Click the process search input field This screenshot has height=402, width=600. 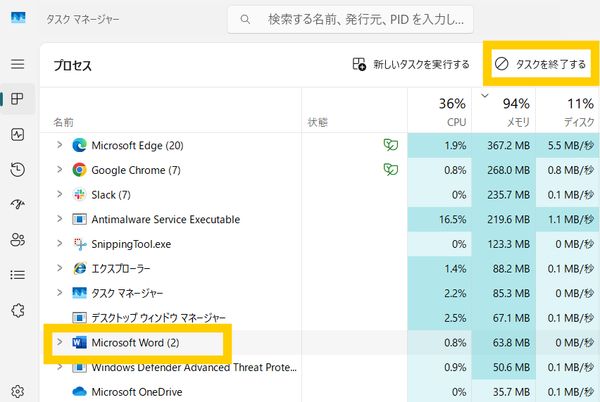(x=350, y=19)
